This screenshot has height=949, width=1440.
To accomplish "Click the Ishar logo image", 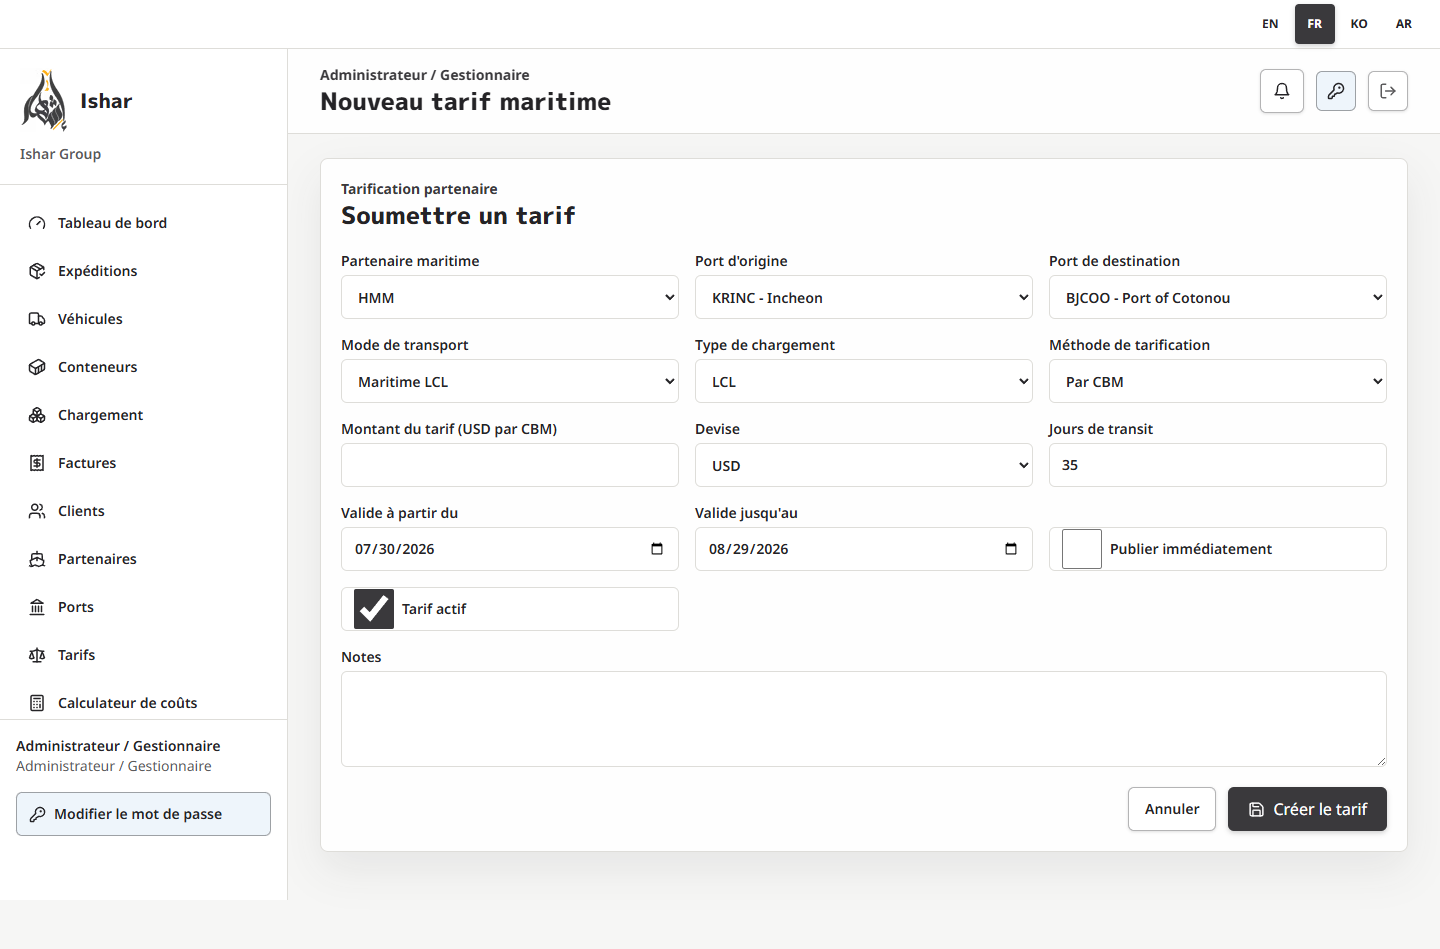I will pos(44,101).
